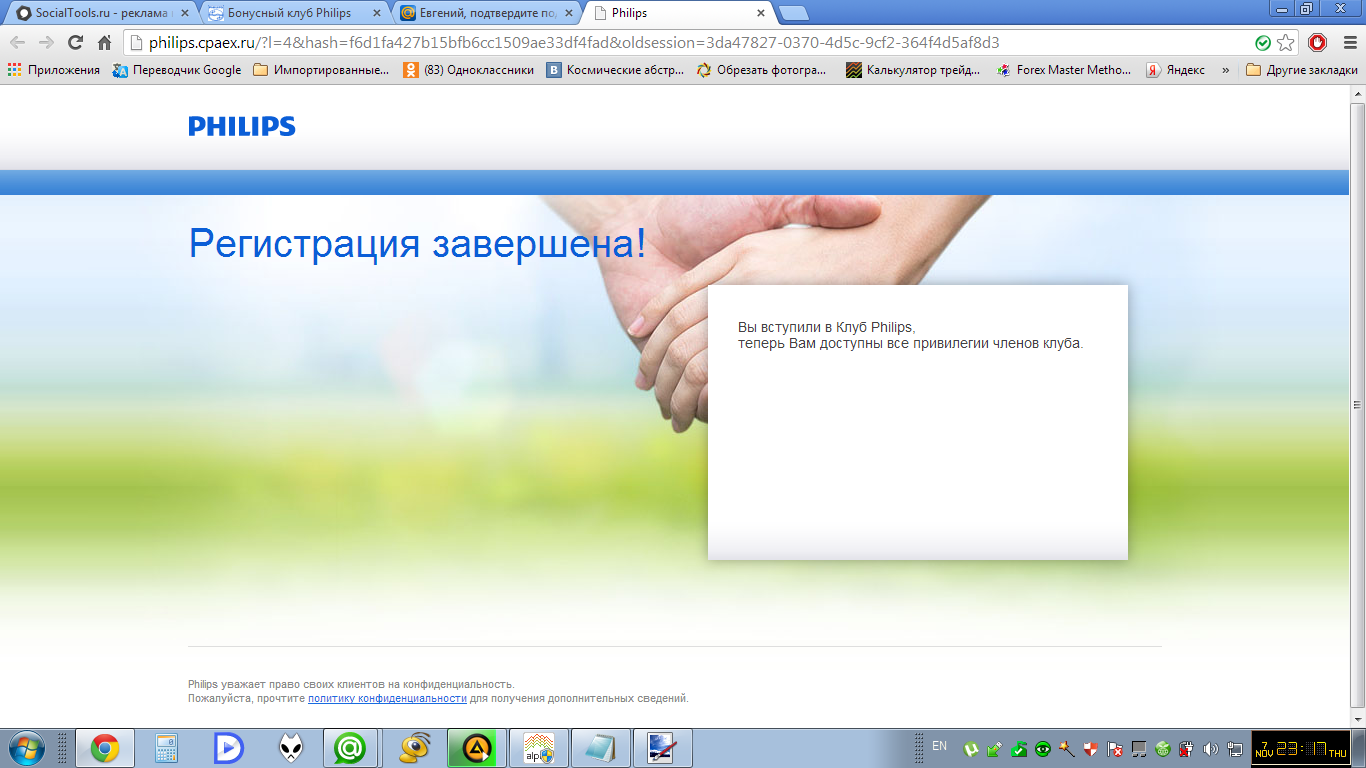Open the Другие закладки folder
Viewport: 1366px width, 768px height.
(x=1302, y=70)
